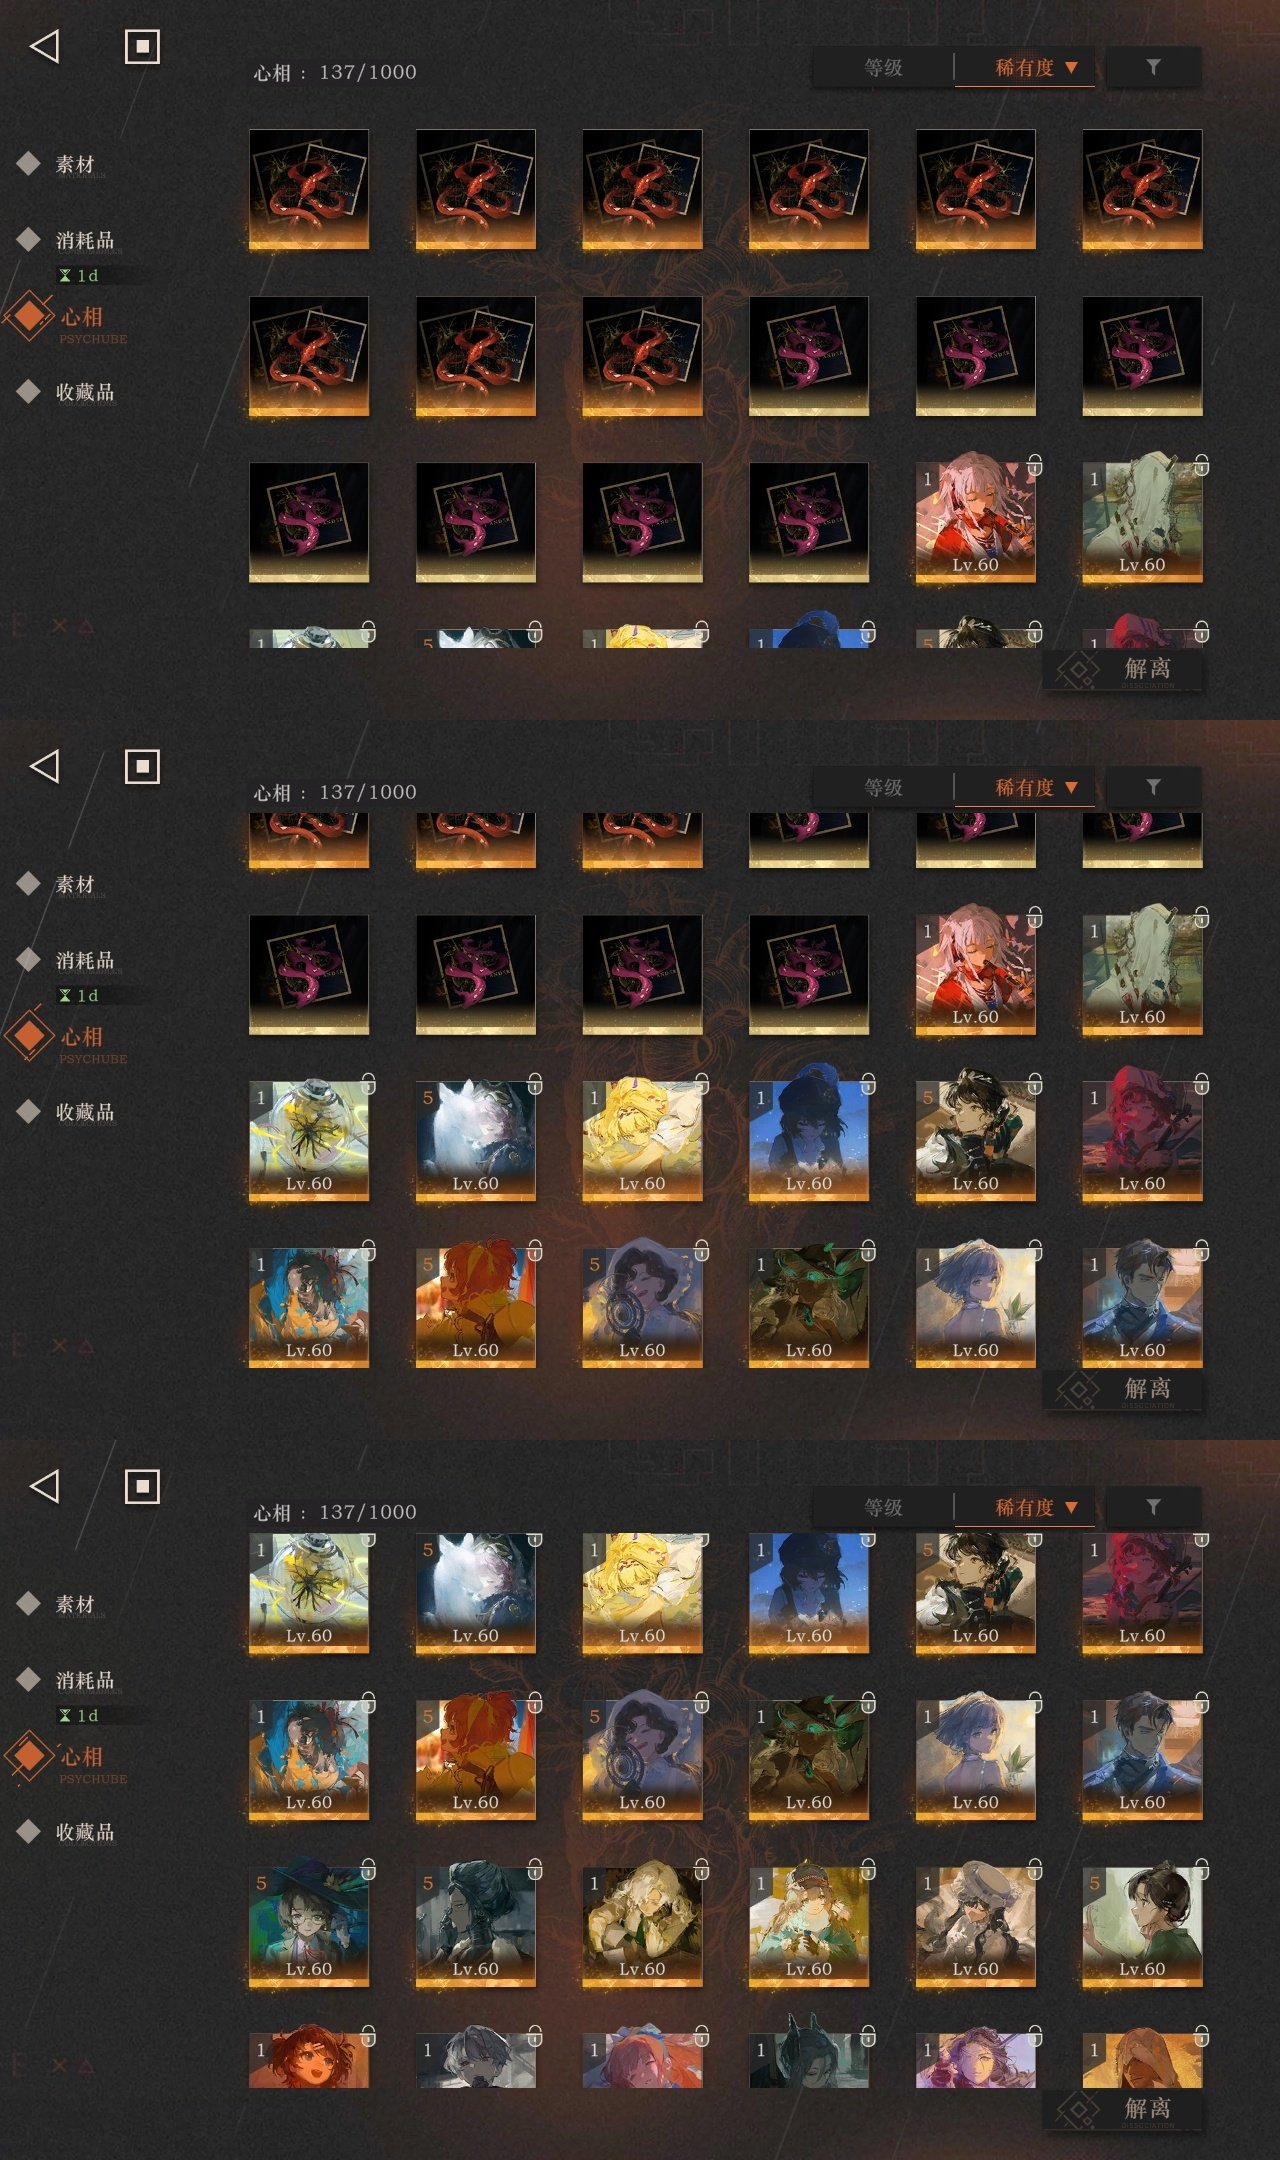Toggle lock on the green-robed man psychube card
Viewport: 1280px width, 2160px height.
[x=1201, y=1868]
